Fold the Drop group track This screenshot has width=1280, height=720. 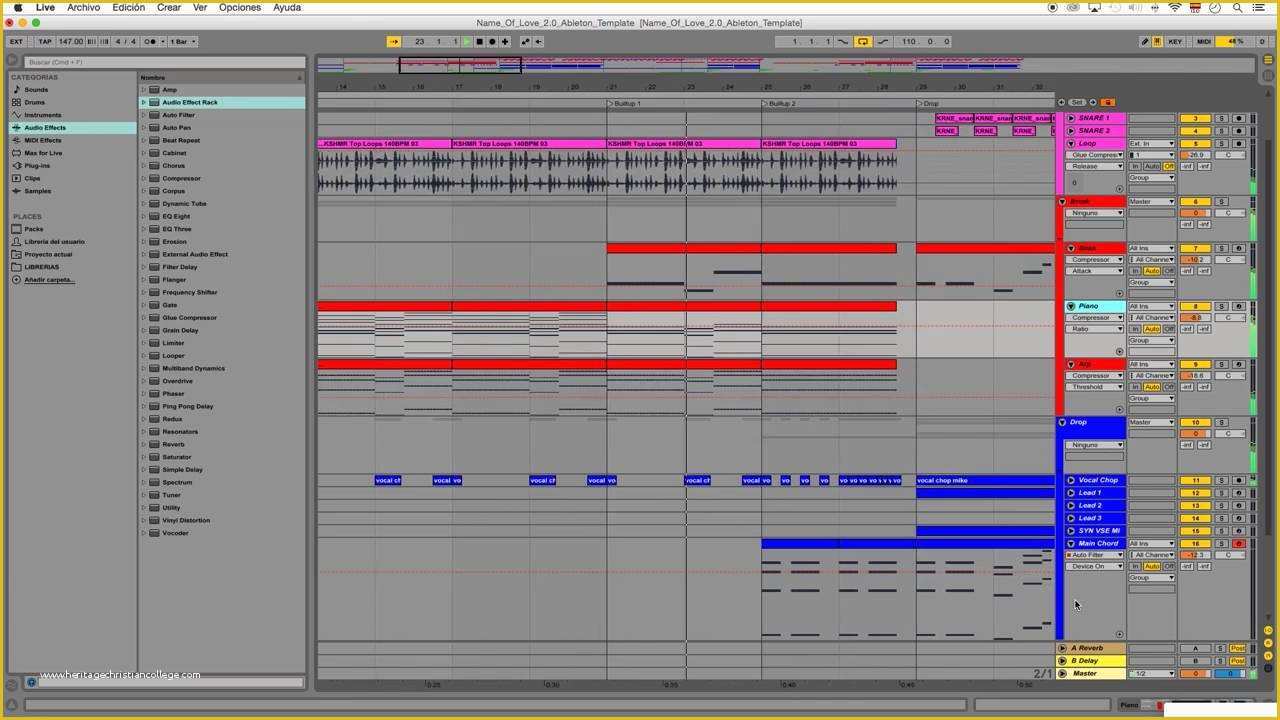tap(1062, 422)
